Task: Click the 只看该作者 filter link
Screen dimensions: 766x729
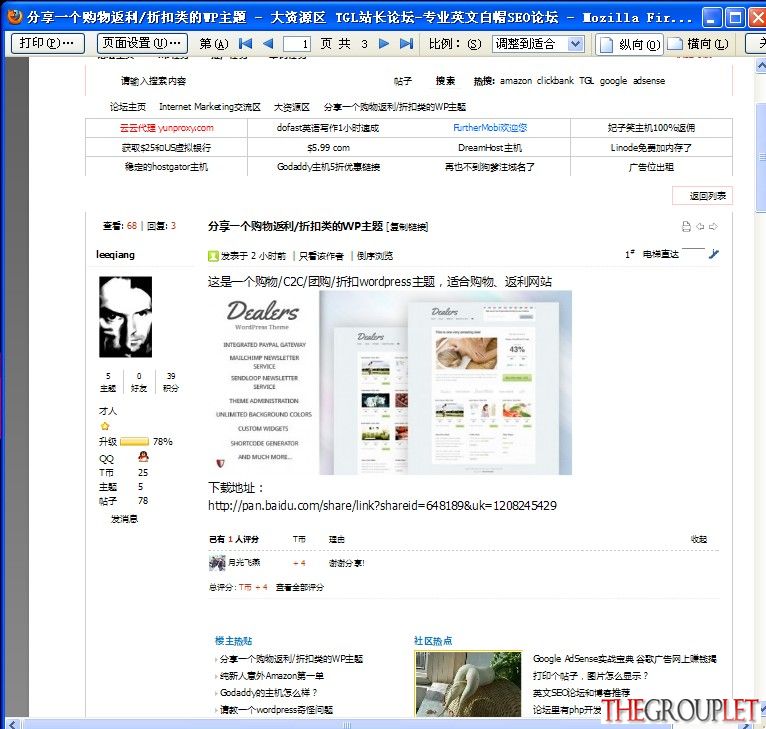Action: [x=321, y=256]
